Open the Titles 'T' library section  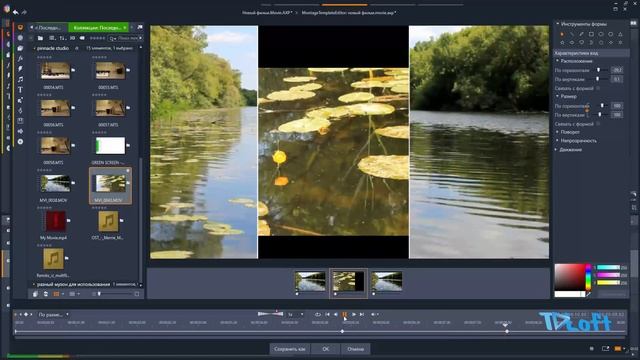click(x=20, y=90)
